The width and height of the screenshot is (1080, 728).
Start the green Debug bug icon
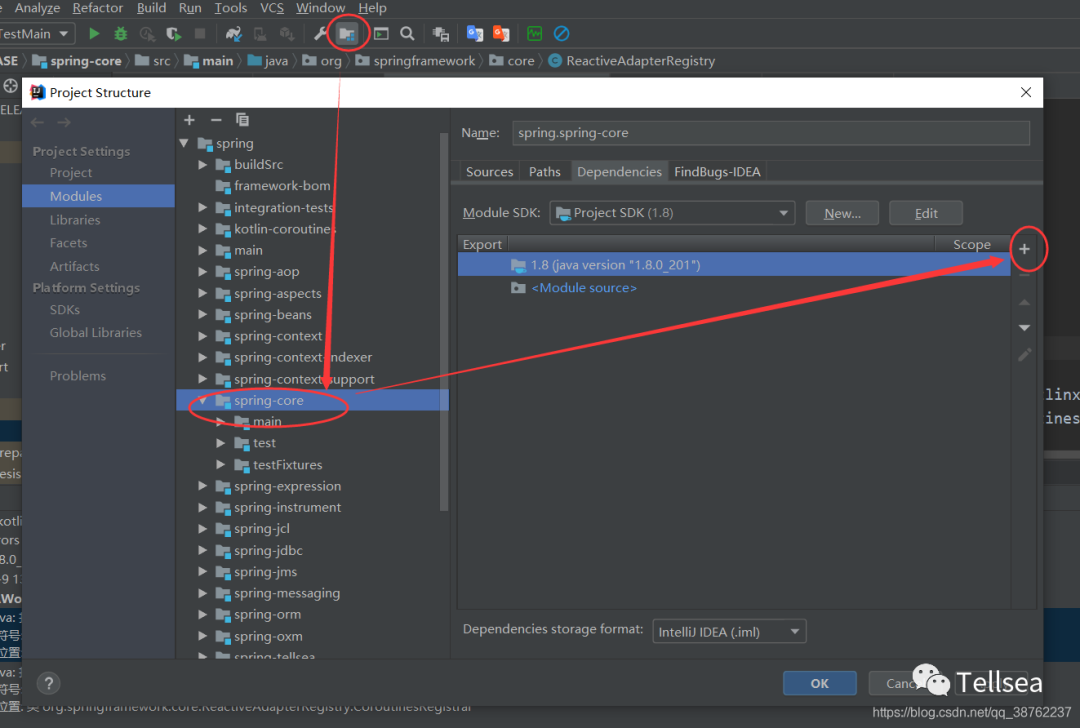(121, 33)
